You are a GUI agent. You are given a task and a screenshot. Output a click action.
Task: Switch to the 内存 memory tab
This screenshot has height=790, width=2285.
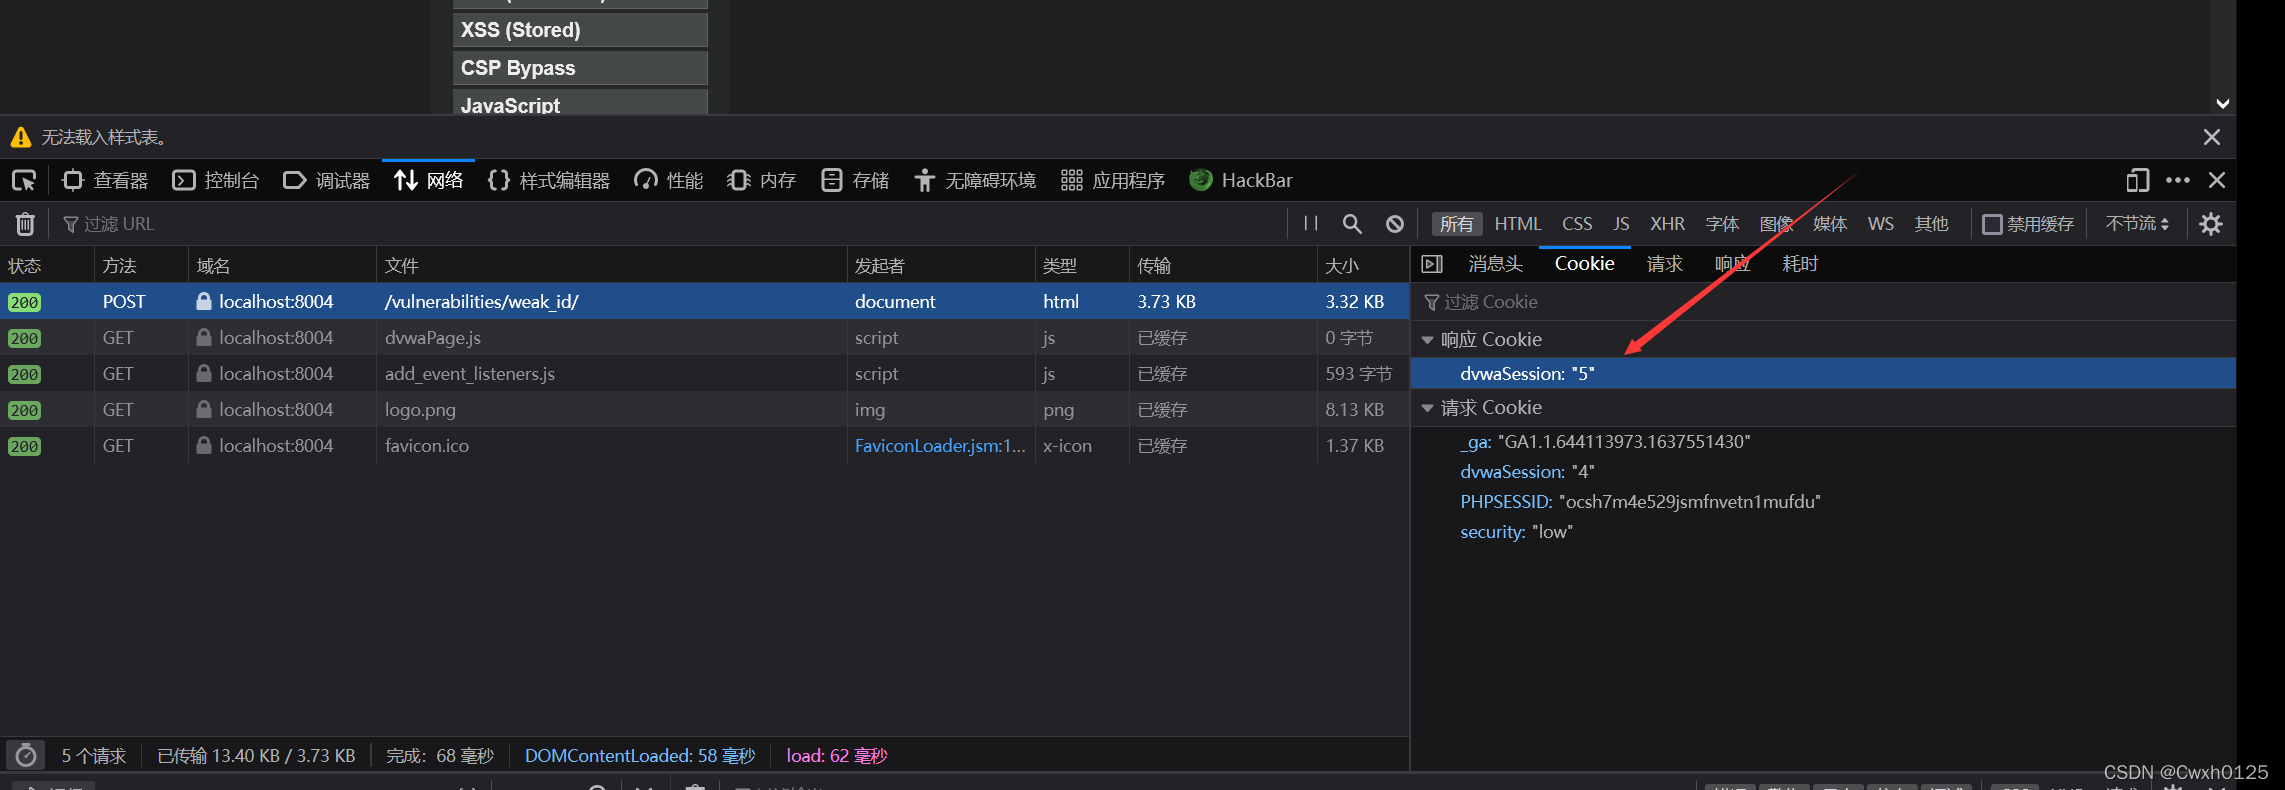(761, 181)
